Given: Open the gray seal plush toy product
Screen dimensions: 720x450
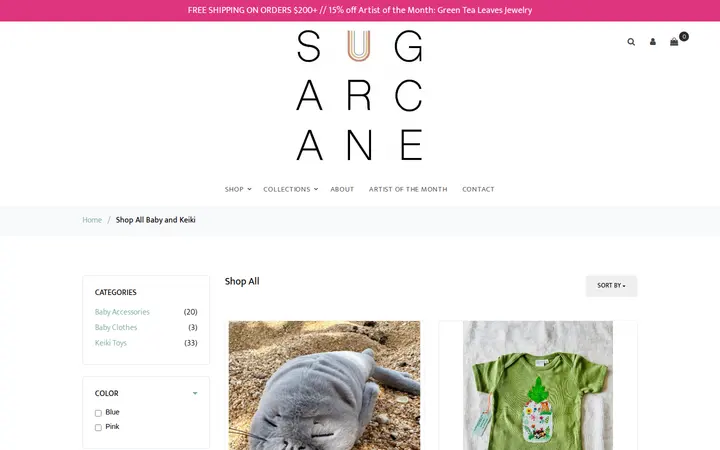Looking at the screenshot, I should coord(324,385).
